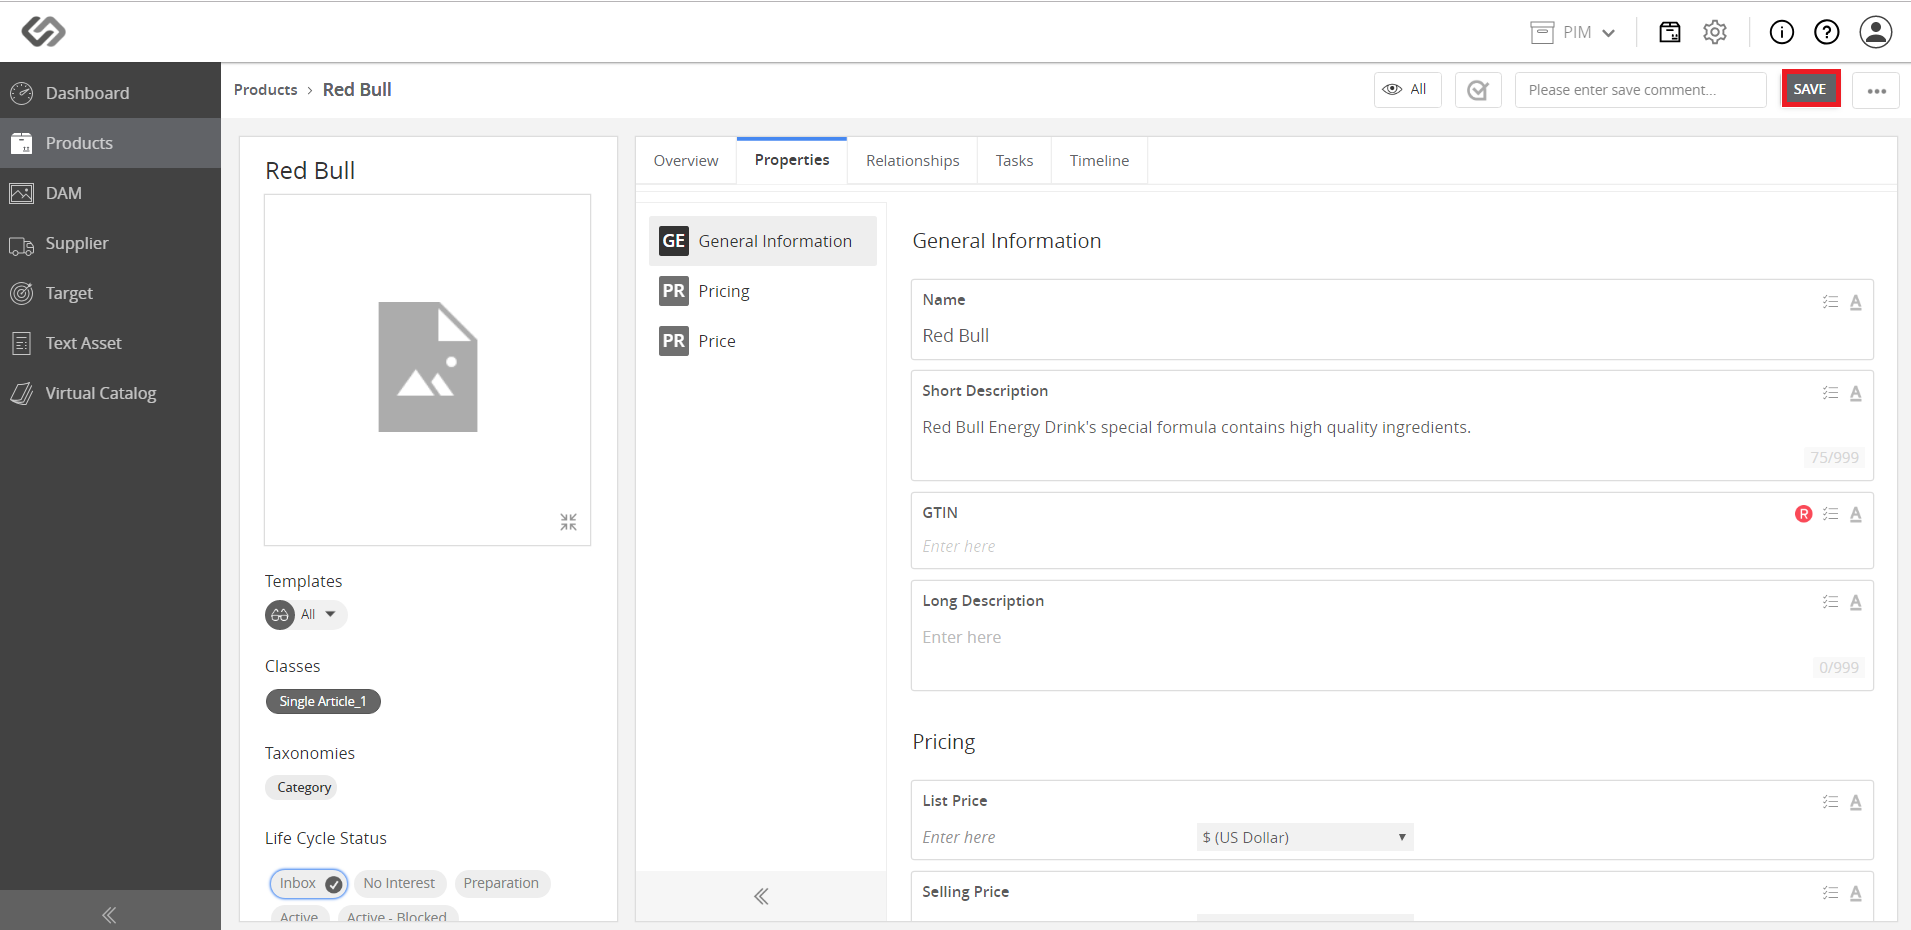The height and width of the screenshot is (930, 1911).
Task: Go to Products in the sidebar
Action: pyautogui.click(x=110, y=143)
